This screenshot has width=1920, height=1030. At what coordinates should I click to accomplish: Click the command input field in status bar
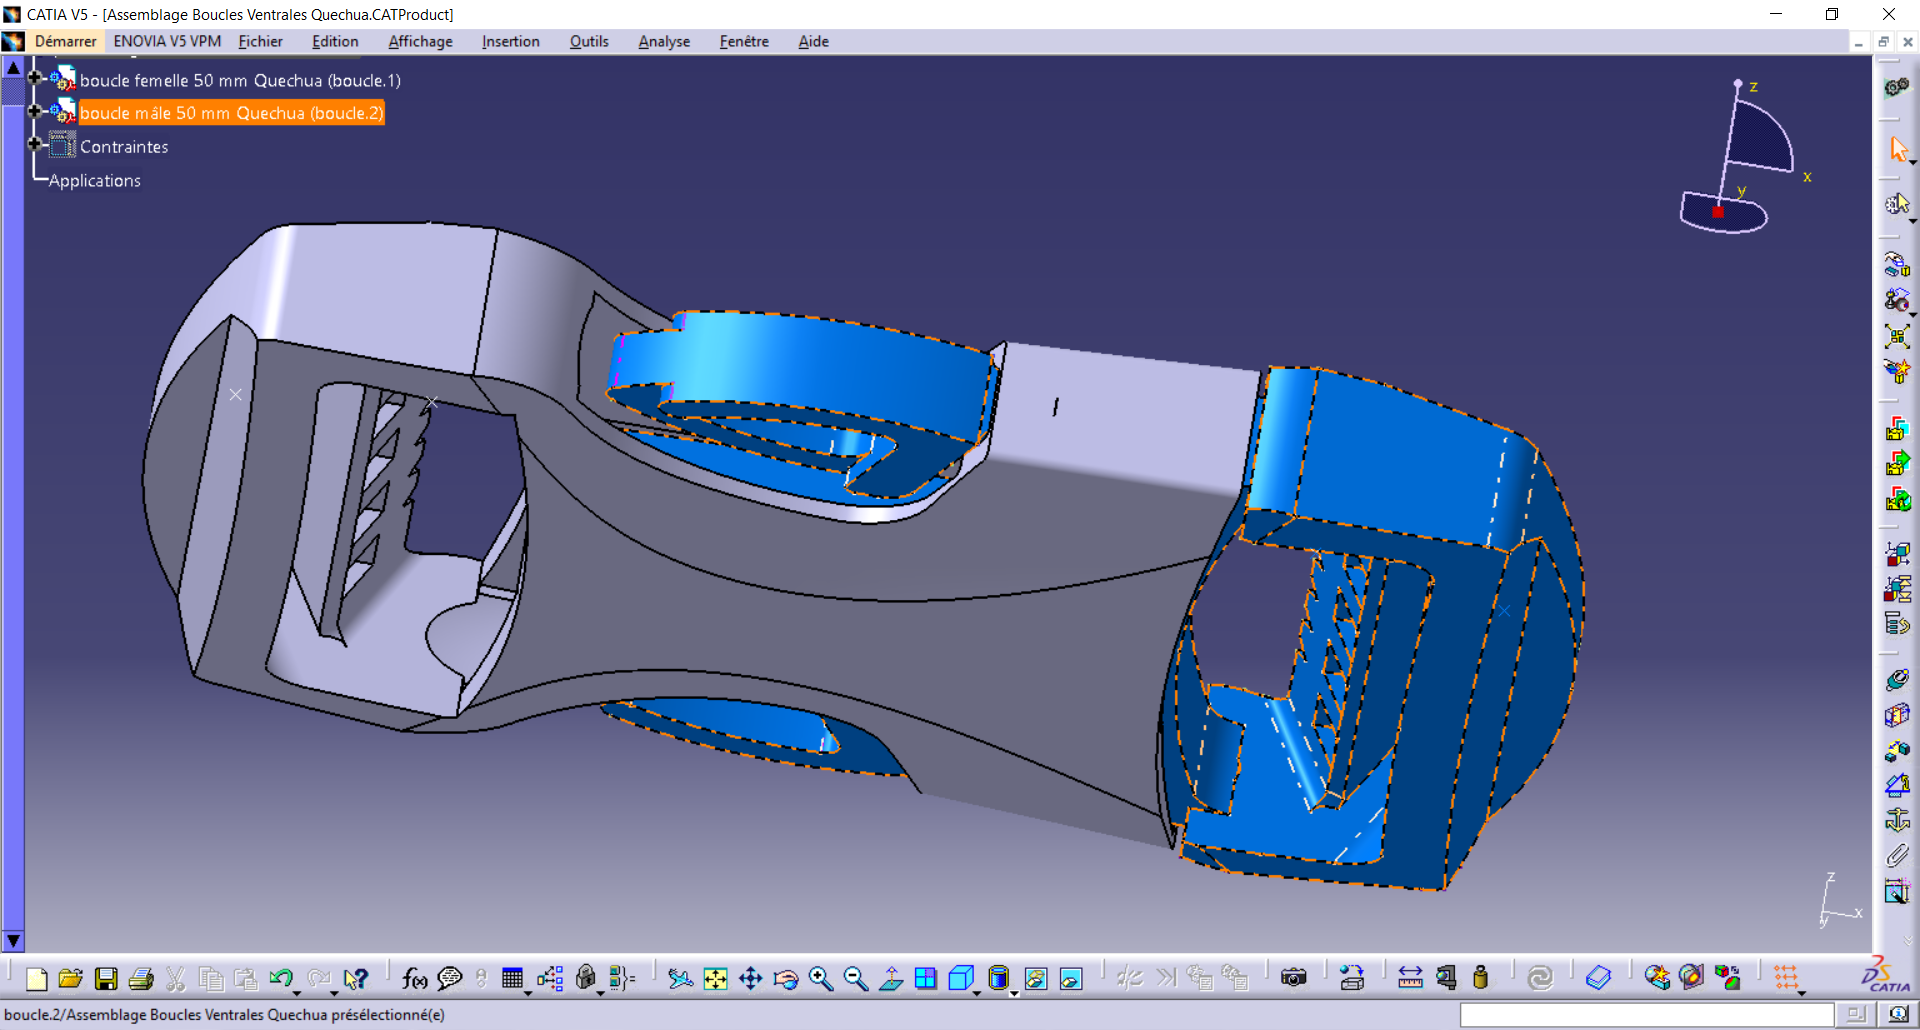point(1647,1015)
